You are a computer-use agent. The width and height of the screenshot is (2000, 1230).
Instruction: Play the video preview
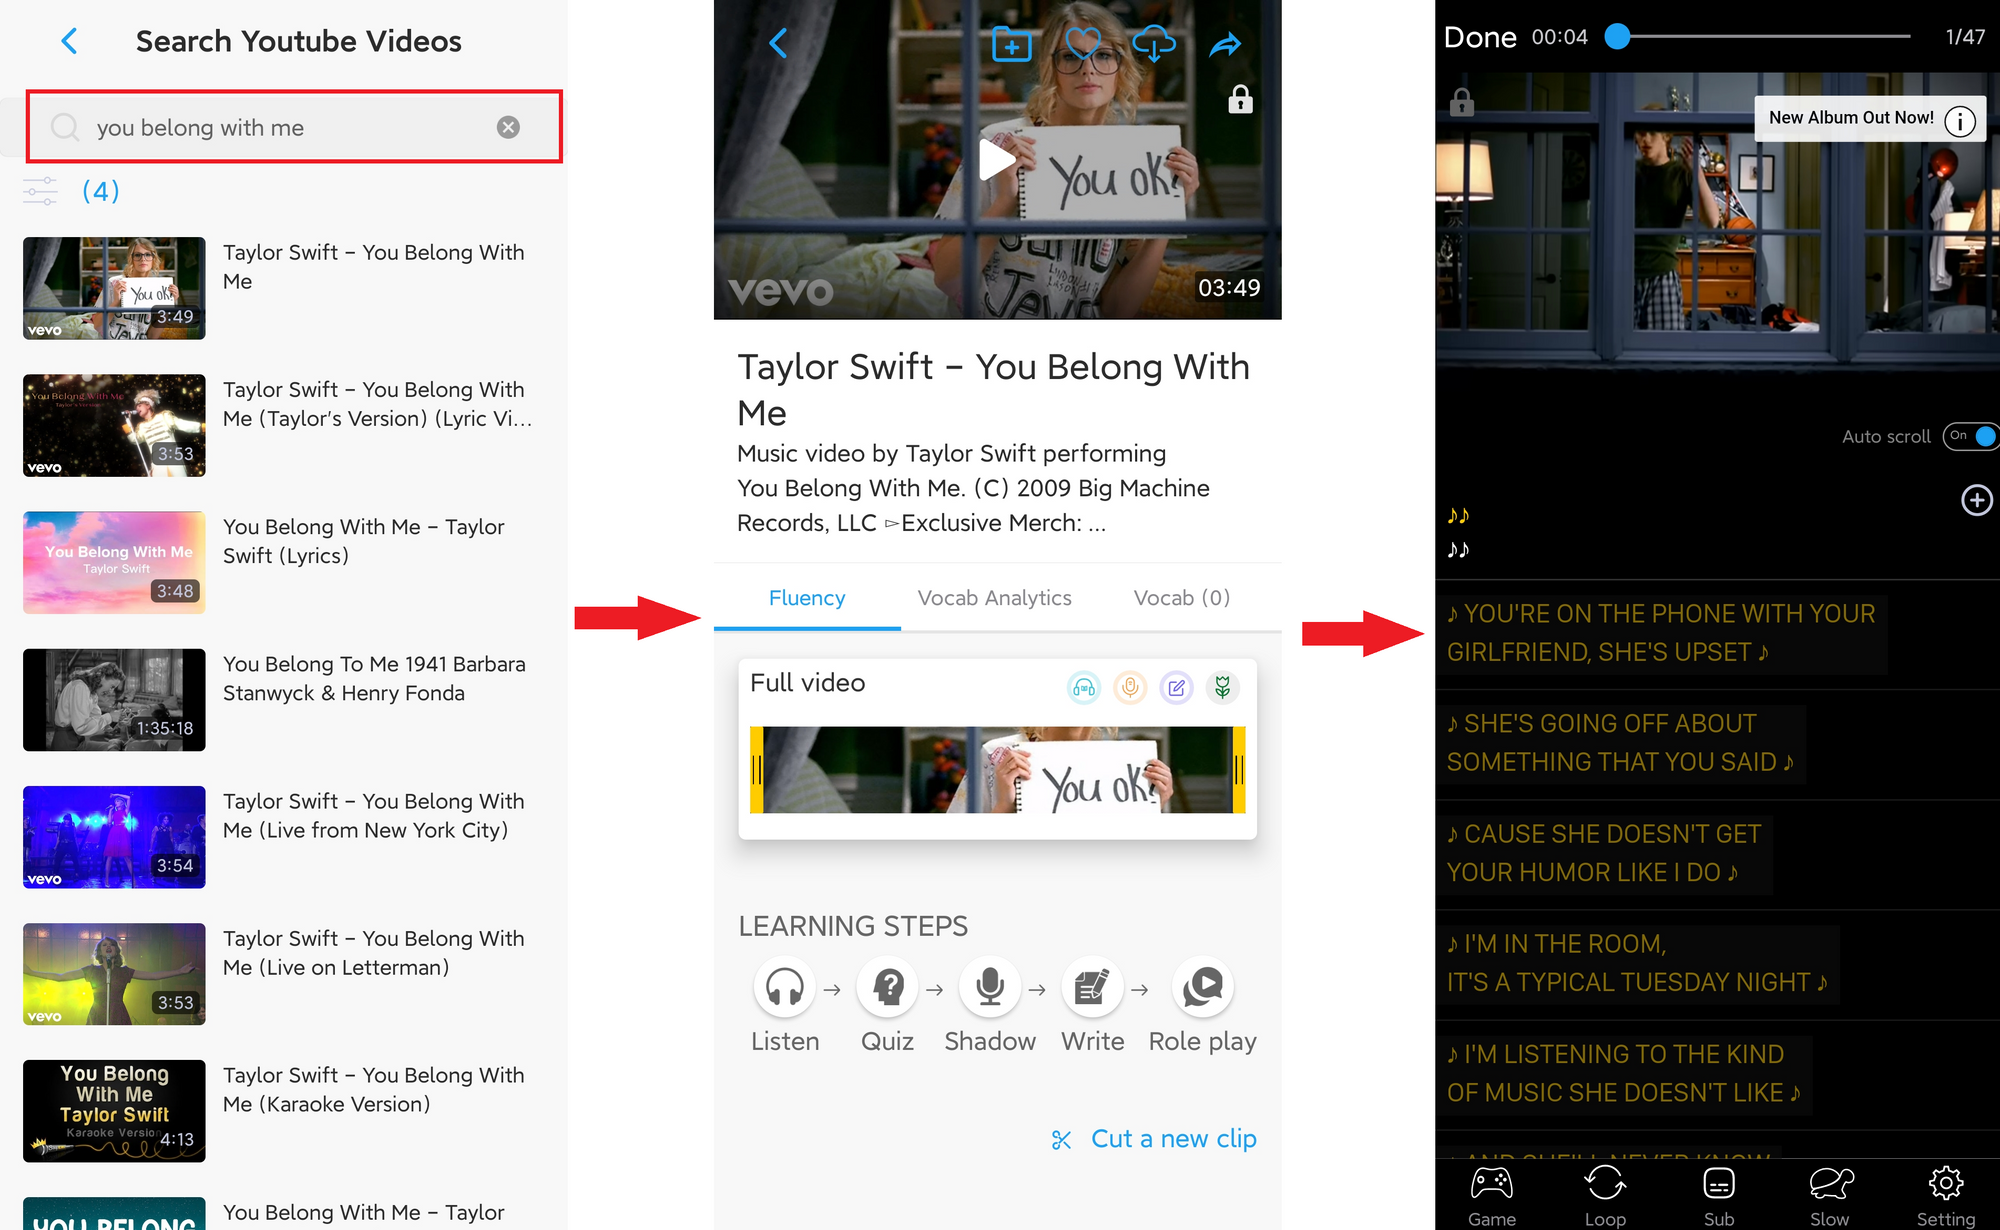[x=996, y=160]
